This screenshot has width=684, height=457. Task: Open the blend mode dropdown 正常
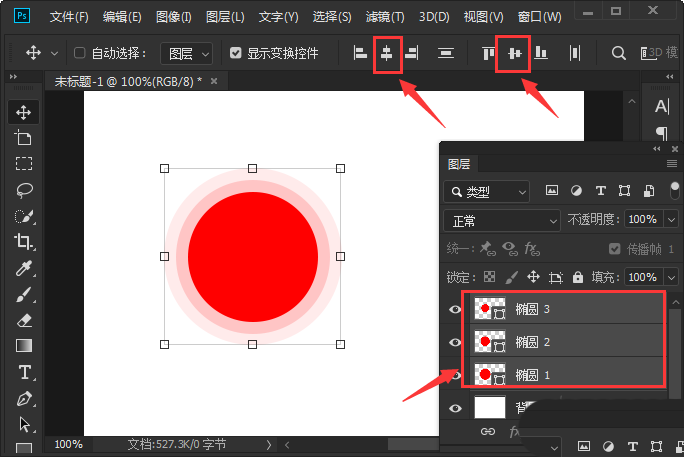point(502,220)
